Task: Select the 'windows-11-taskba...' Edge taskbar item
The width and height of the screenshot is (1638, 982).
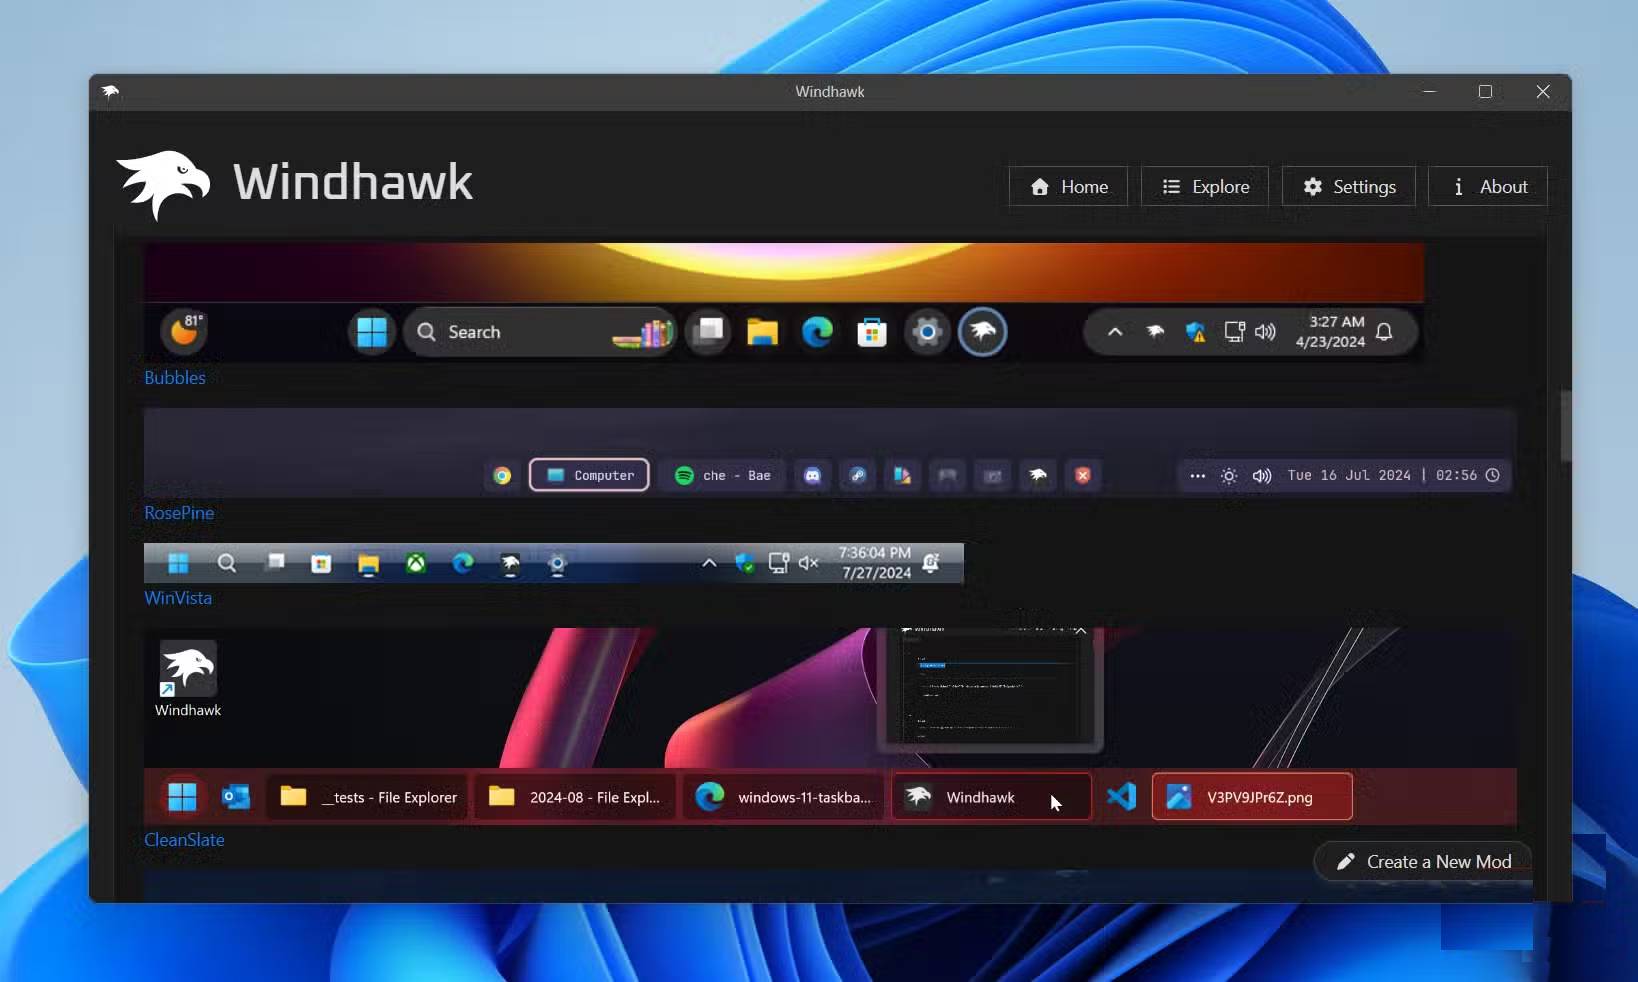Action: 784,797
